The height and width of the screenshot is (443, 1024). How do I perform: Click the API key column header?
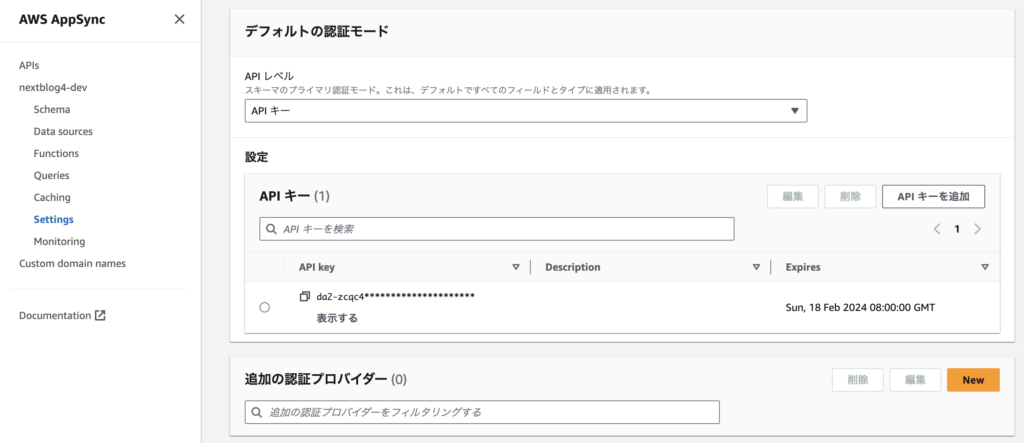[317, 267]
